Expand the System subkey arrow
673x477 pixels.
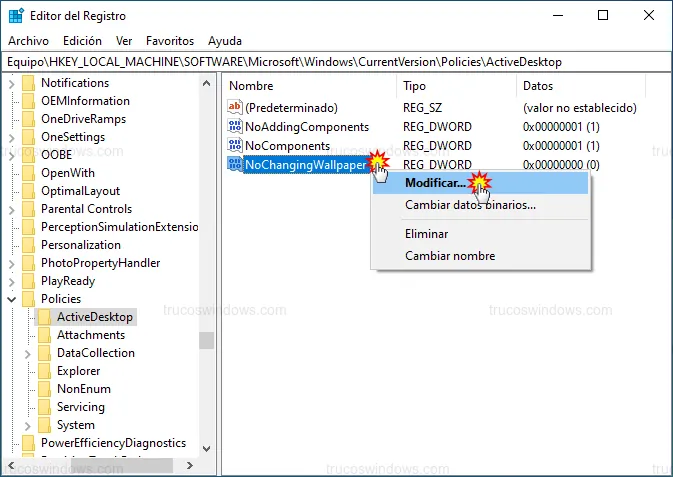[x=28, y=425]
